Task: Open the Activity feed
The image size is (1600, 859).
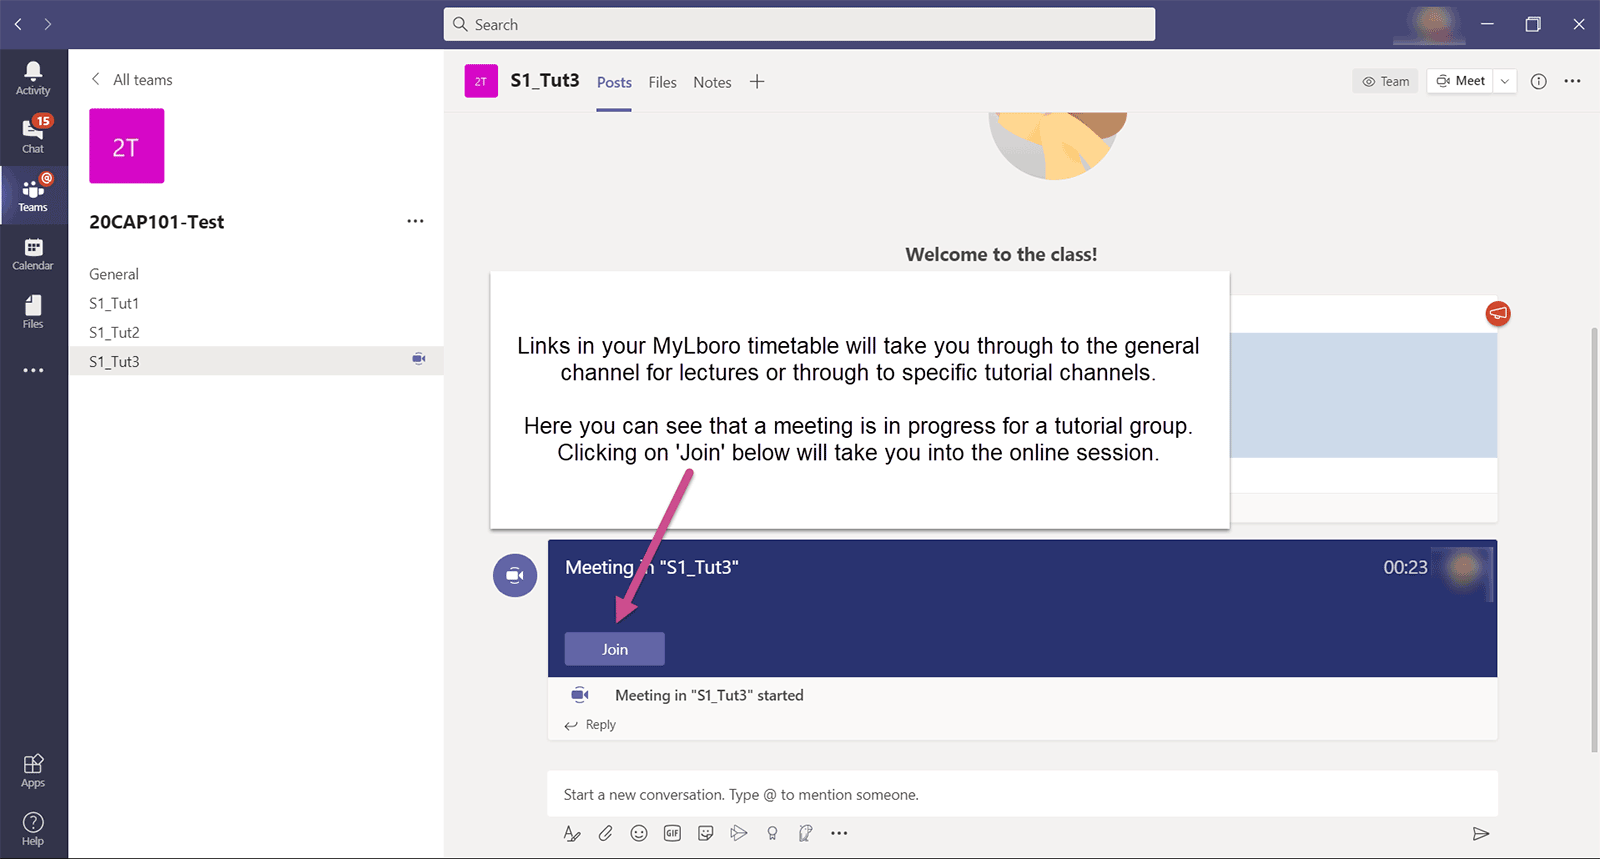Action: pyautogui.click(x=33, y=77)
